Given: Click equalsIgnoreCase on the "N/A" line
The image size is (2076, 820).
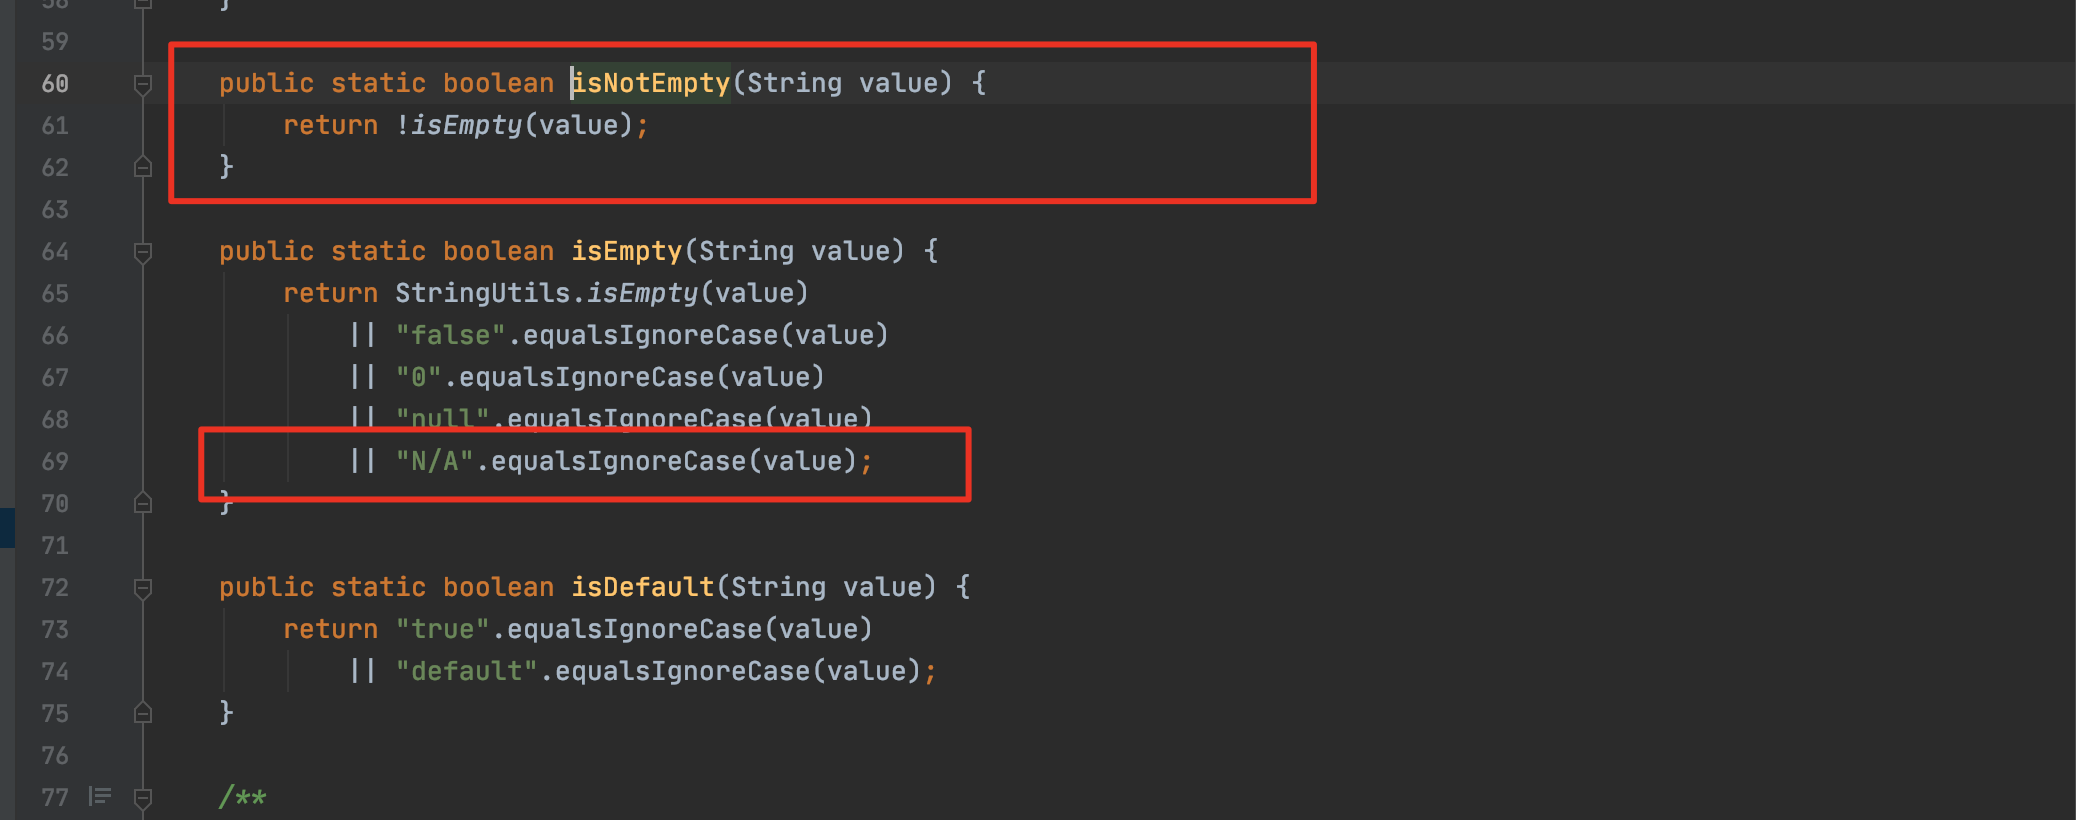Looking at the screenshot, I should coord(619,461).
